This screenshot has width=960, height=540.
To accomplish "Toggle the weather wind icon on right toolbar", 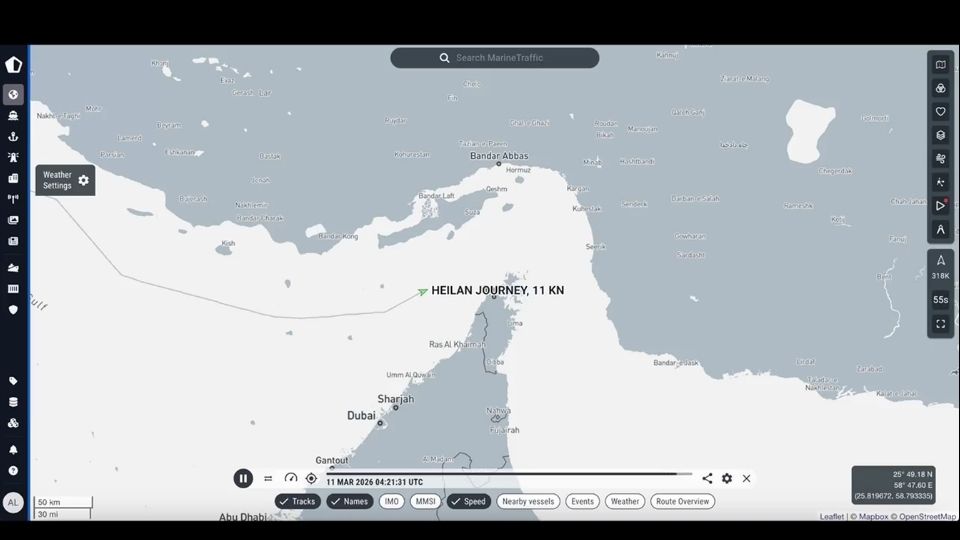I will 940,159.
